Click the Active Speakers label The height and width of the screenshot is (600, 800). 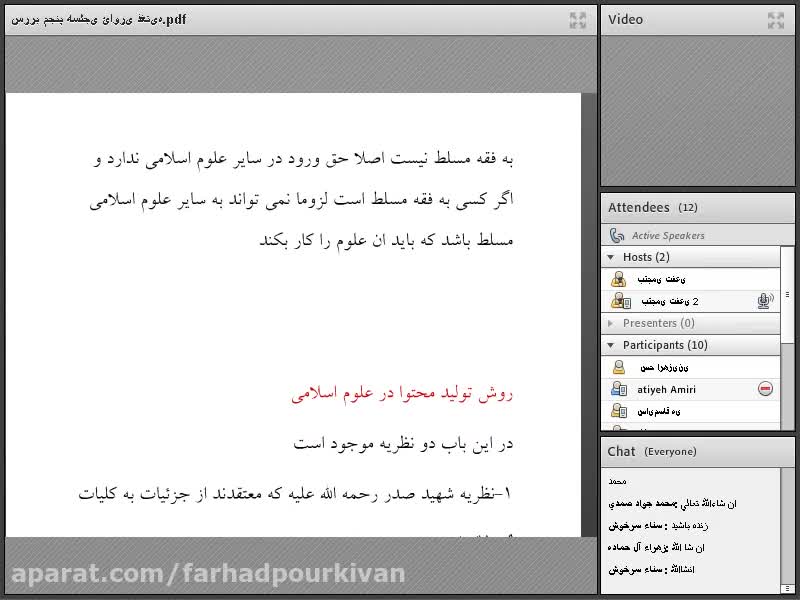pos(668,236)
